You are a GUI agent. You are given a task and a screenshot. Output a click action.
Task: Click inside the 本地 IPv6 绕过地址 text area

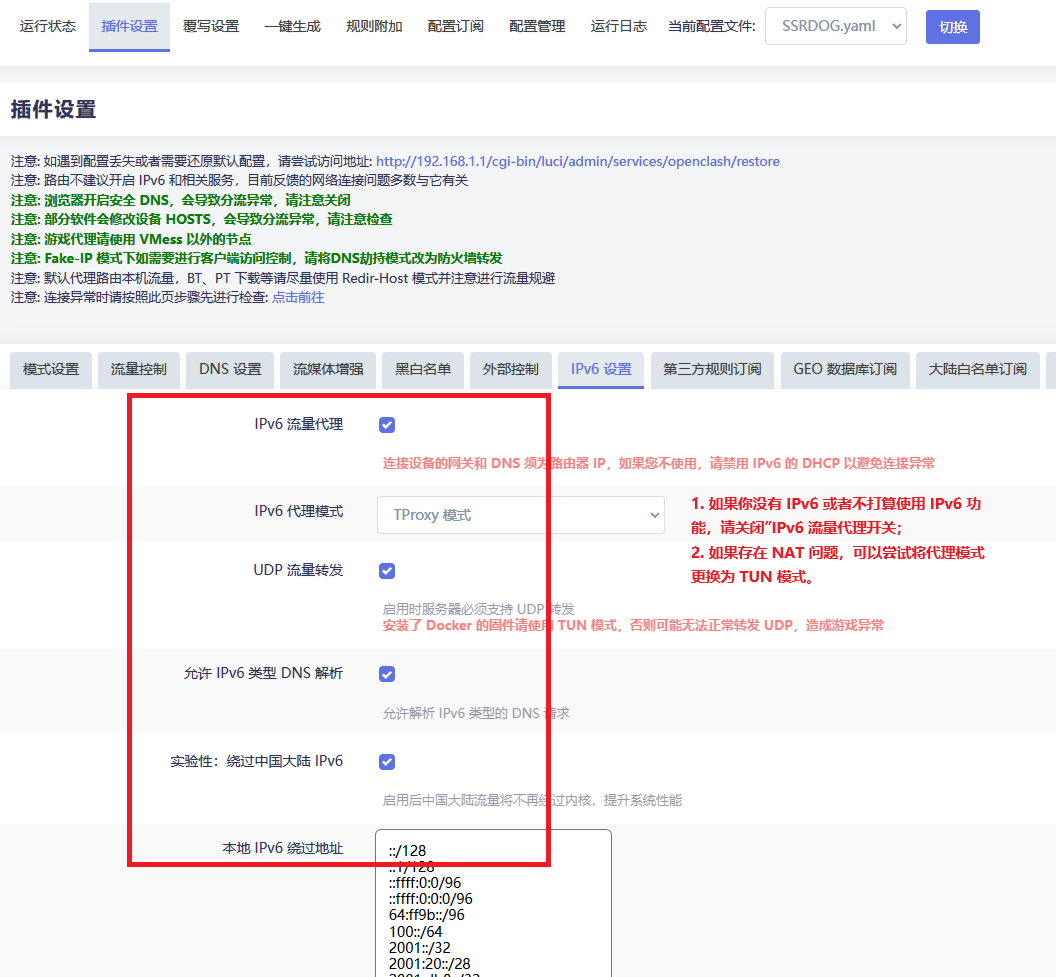(493, 900)
